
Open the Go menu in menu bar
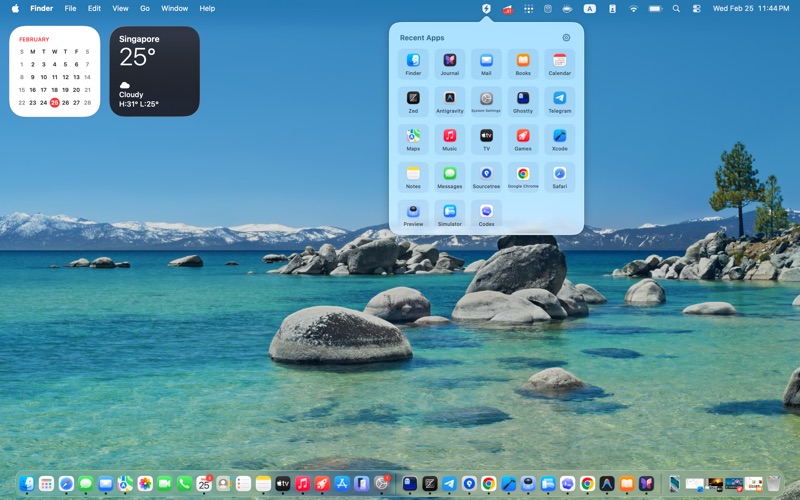click(145, 8)
